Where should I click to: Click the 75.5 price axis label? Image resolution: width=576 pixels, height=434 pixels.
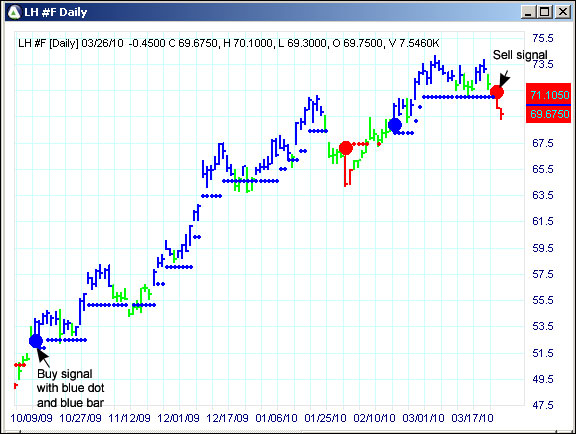[543, 38]
